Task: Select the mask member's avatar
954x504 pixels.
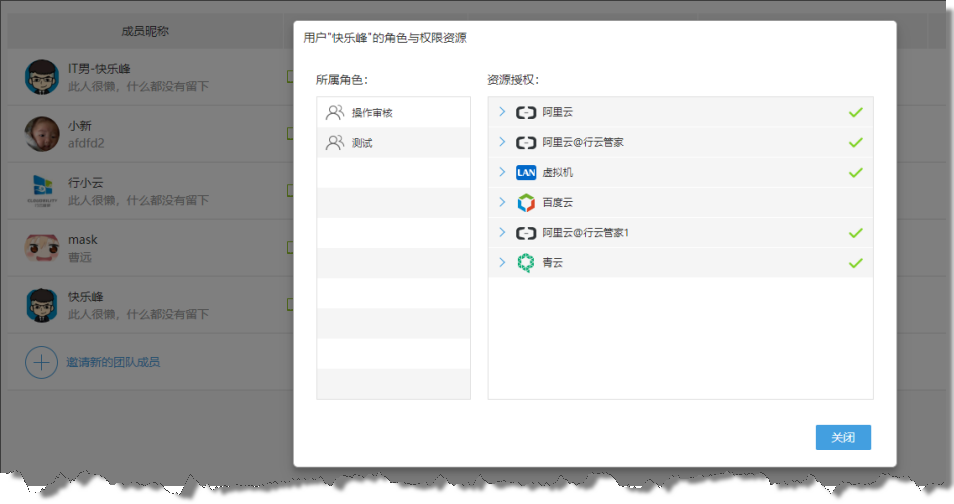Action: [x=41, y=248]
